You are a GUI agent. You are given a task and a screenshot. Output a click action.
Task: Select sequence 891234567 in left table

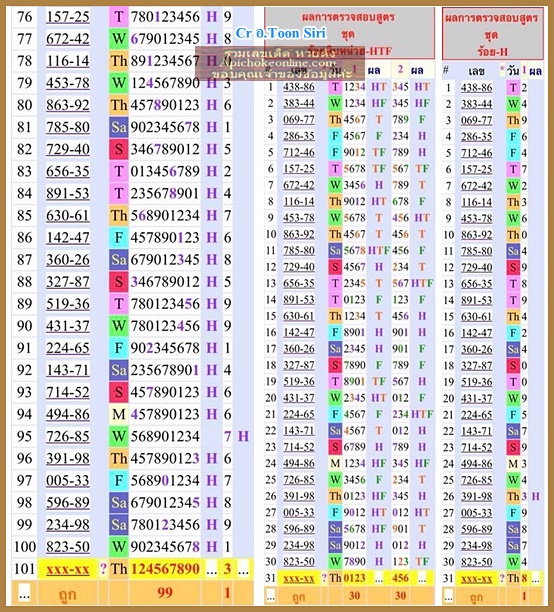click(x=165, y=61)
